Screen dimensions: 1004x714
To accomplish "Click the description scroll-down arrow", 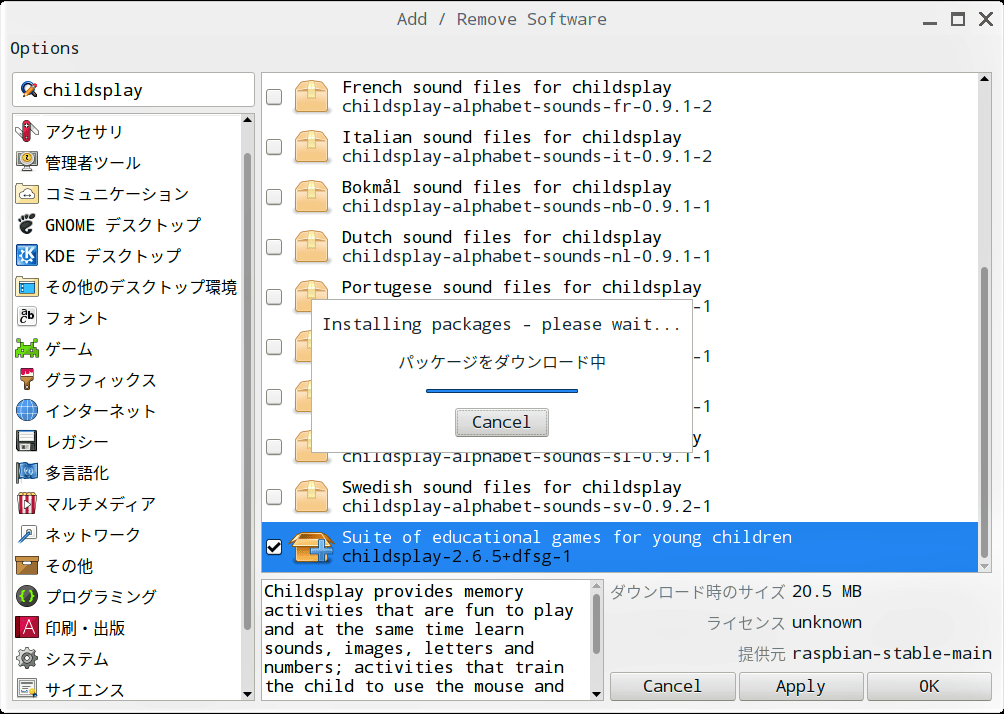I will [x=597, y=694].
